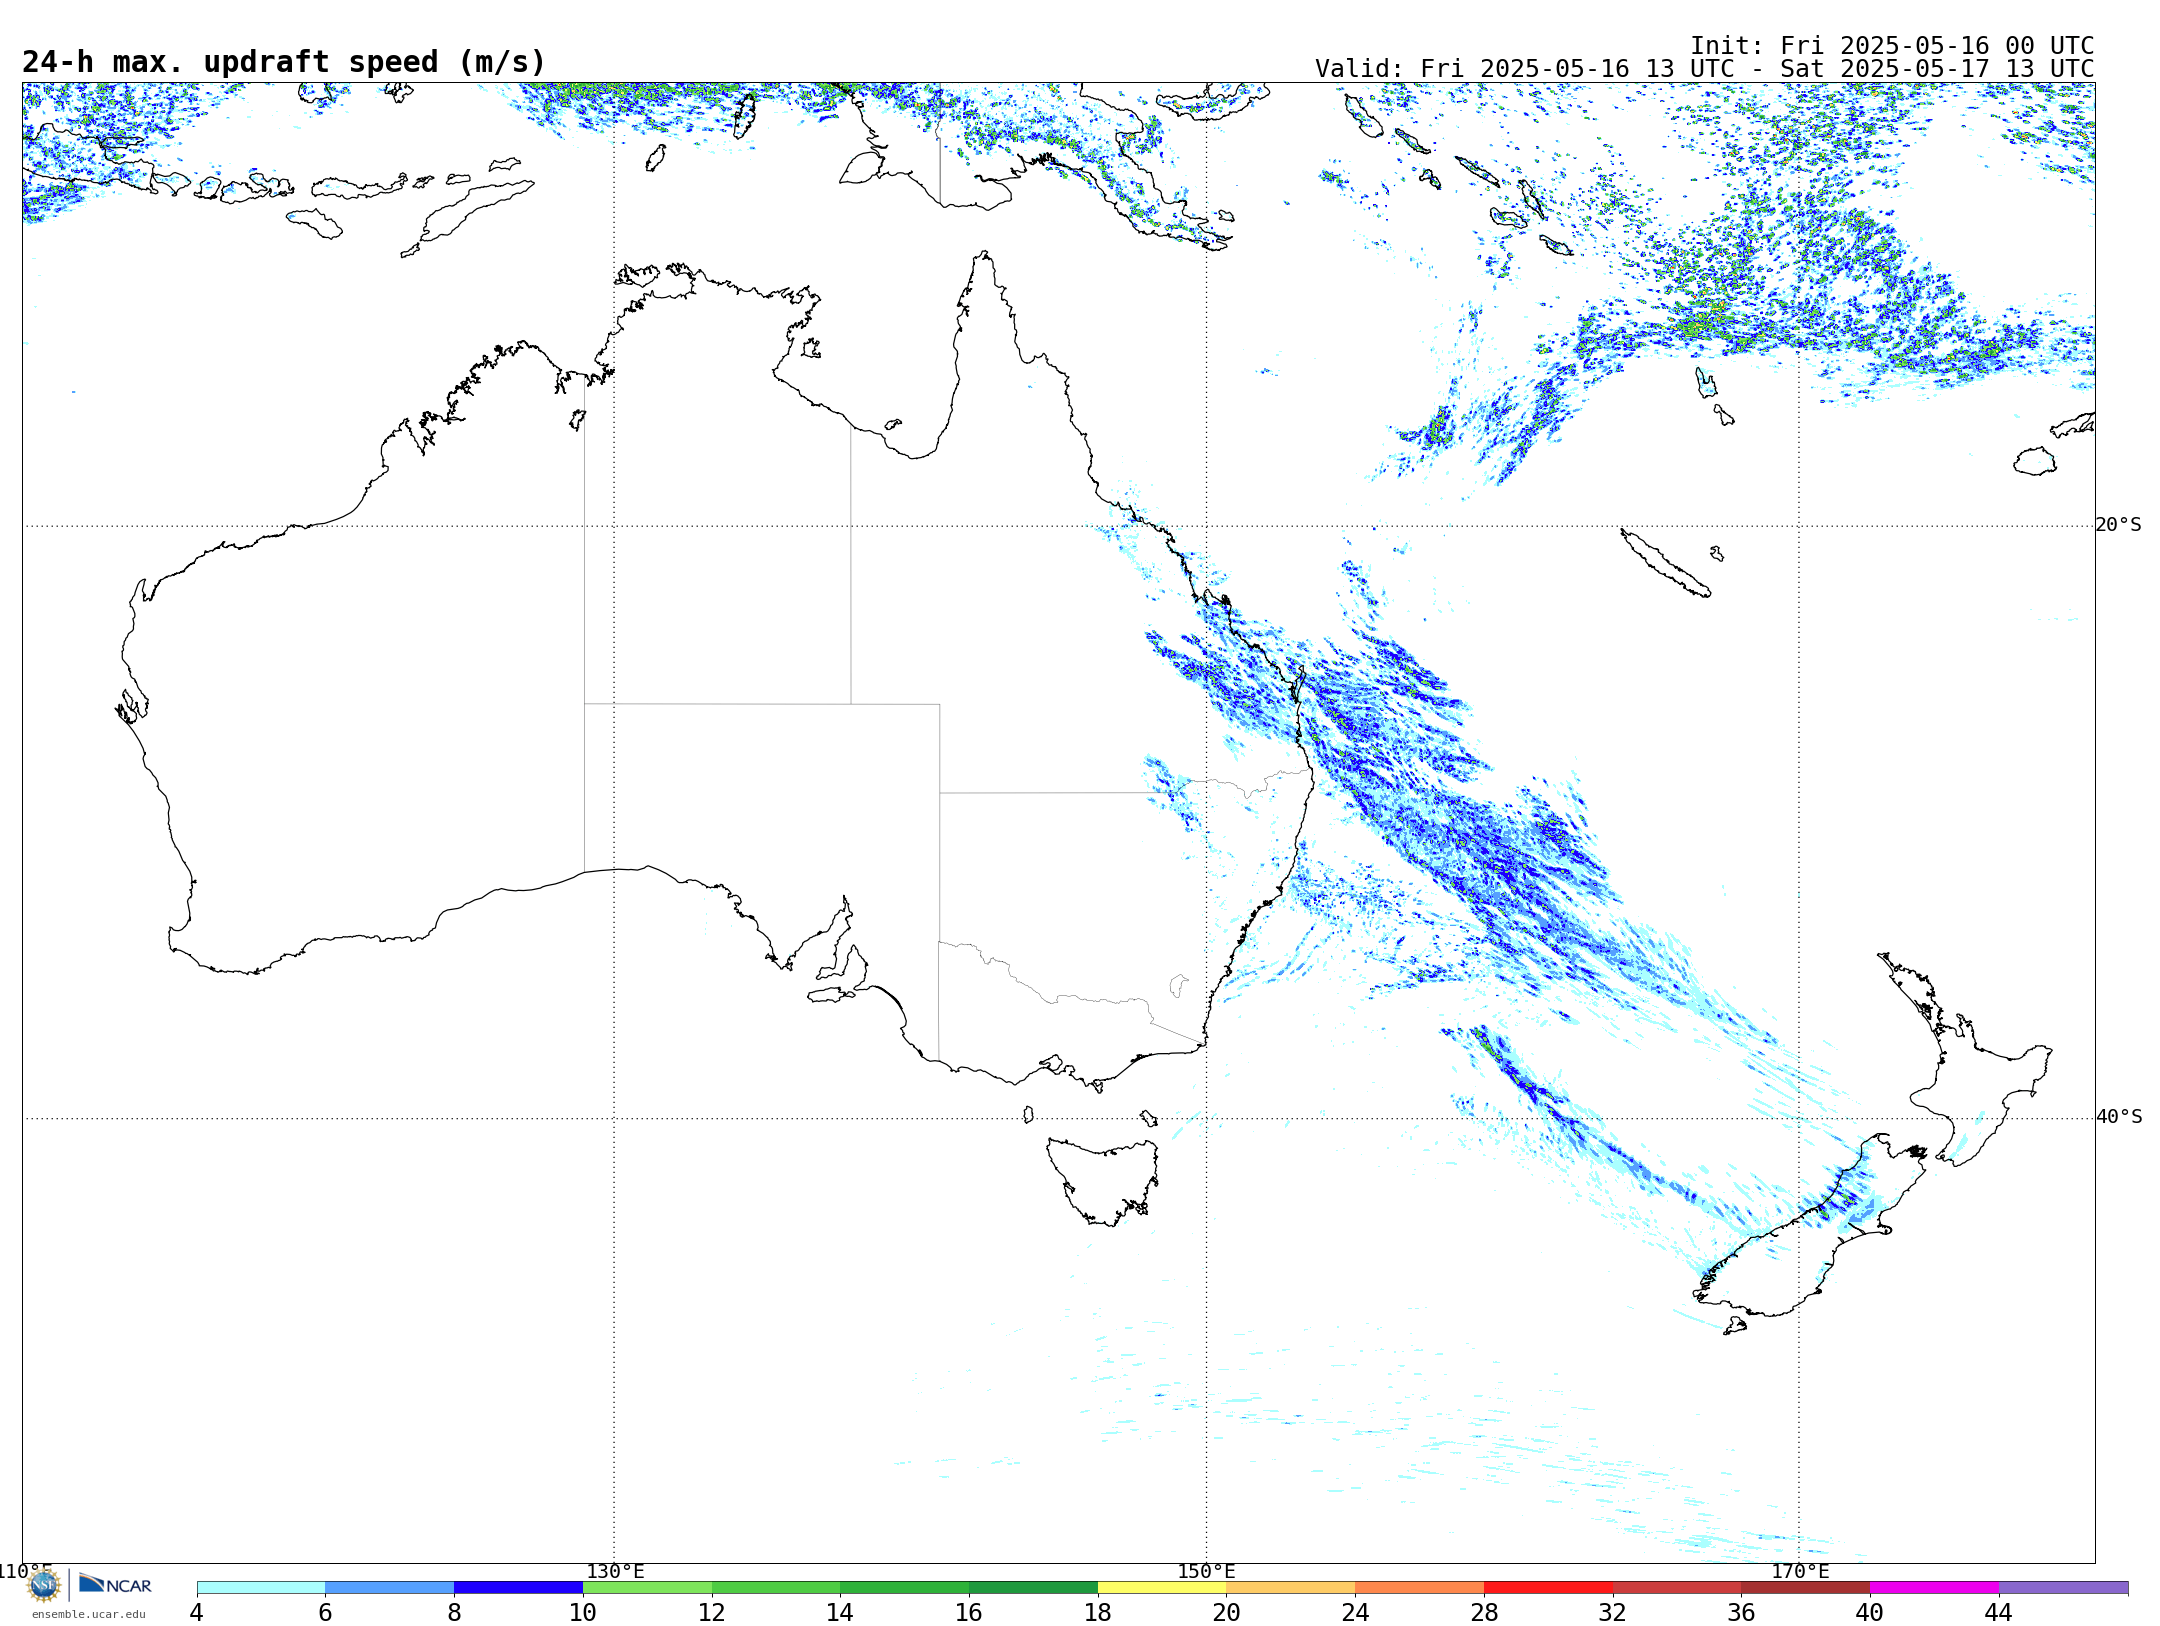Click the colorbar tick label 20
The height and width of the screenshot is (1626, 2160).
click(1227, 1612)
